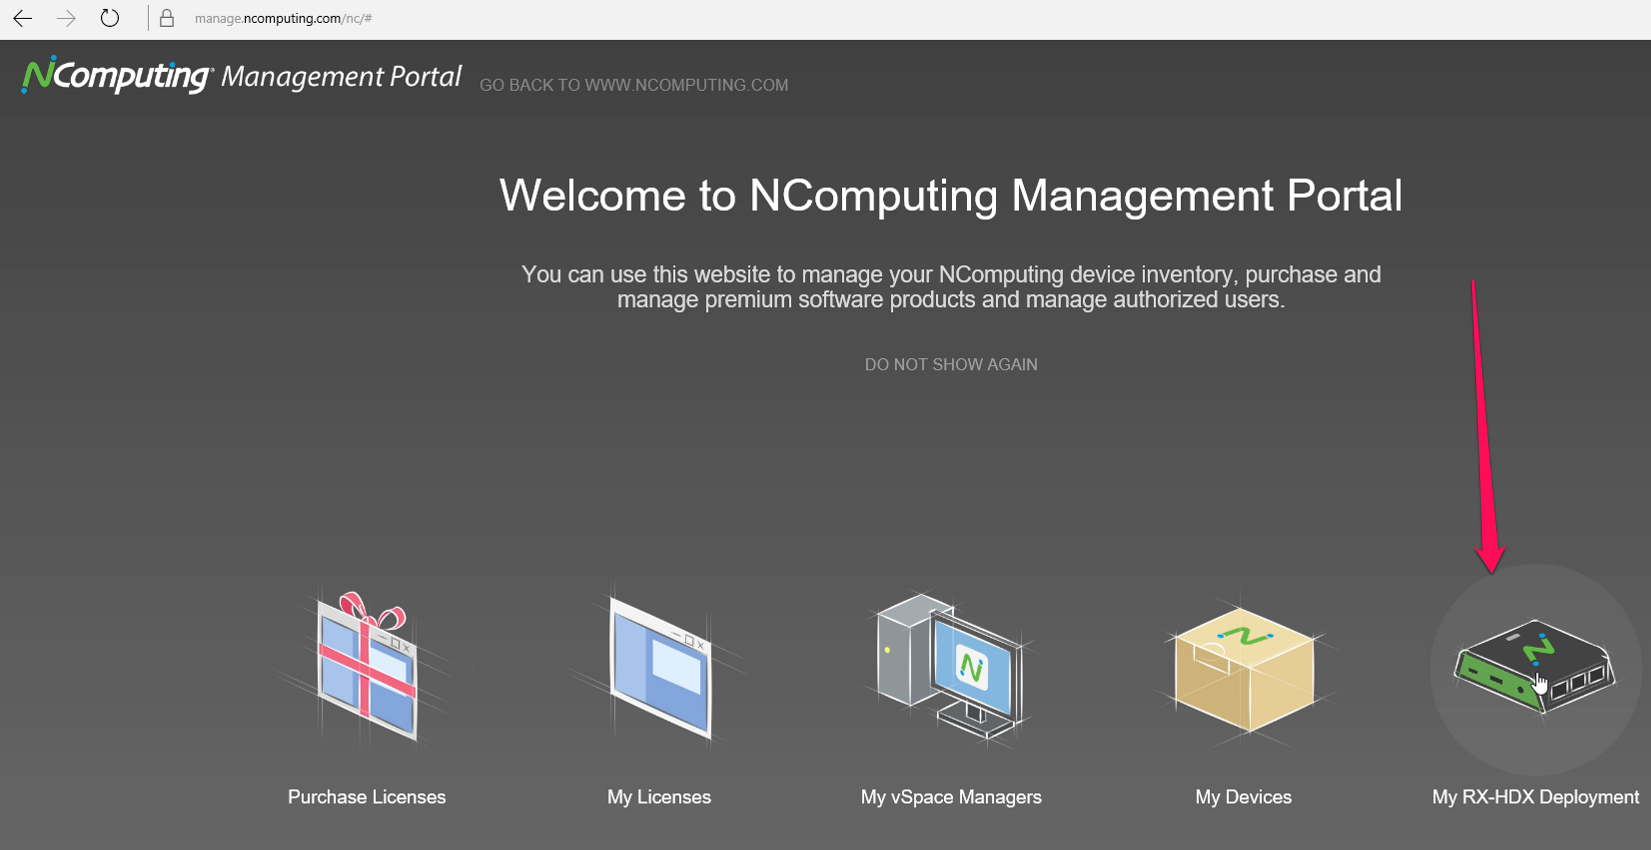The width and height of the screenshot is (1651, 850).
Task: Open the My RX-HDX Deployment device icon
Action: 1535,666
